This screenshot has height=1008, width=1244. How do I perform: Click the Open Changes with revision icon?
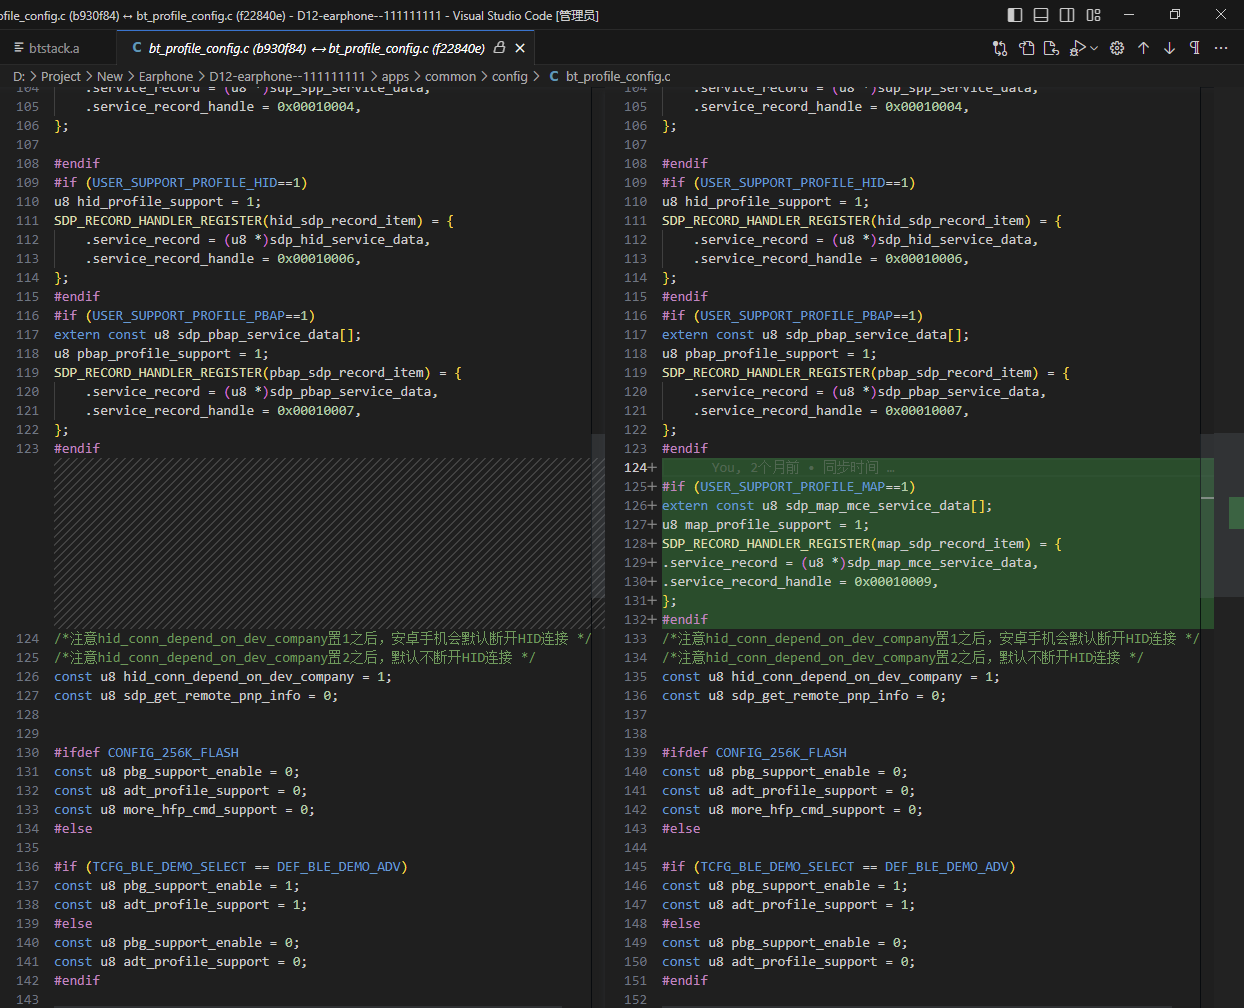(1051, 48)
